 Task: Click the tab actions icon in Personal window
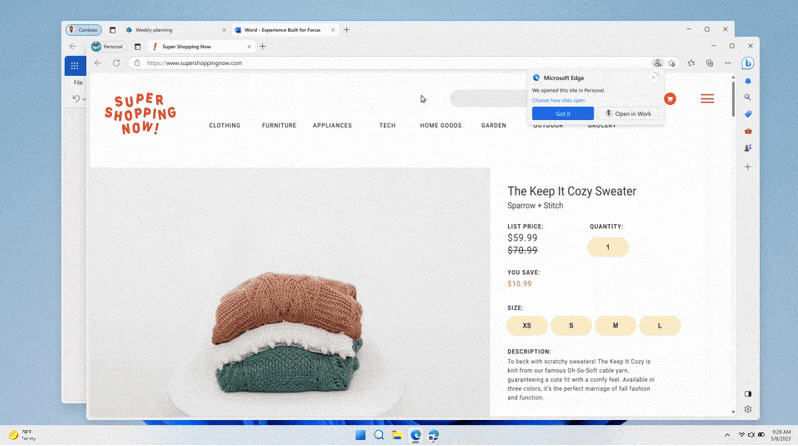coord(137,46)
